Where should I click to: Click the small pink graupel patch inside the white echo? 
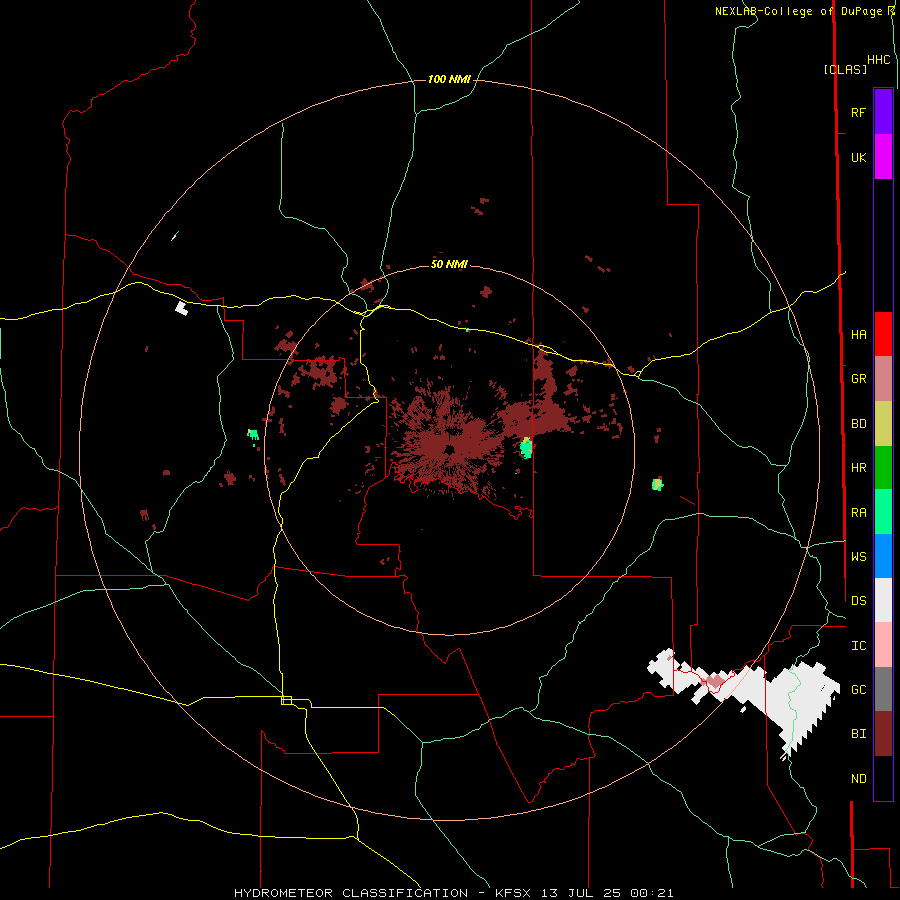point(715,682)
